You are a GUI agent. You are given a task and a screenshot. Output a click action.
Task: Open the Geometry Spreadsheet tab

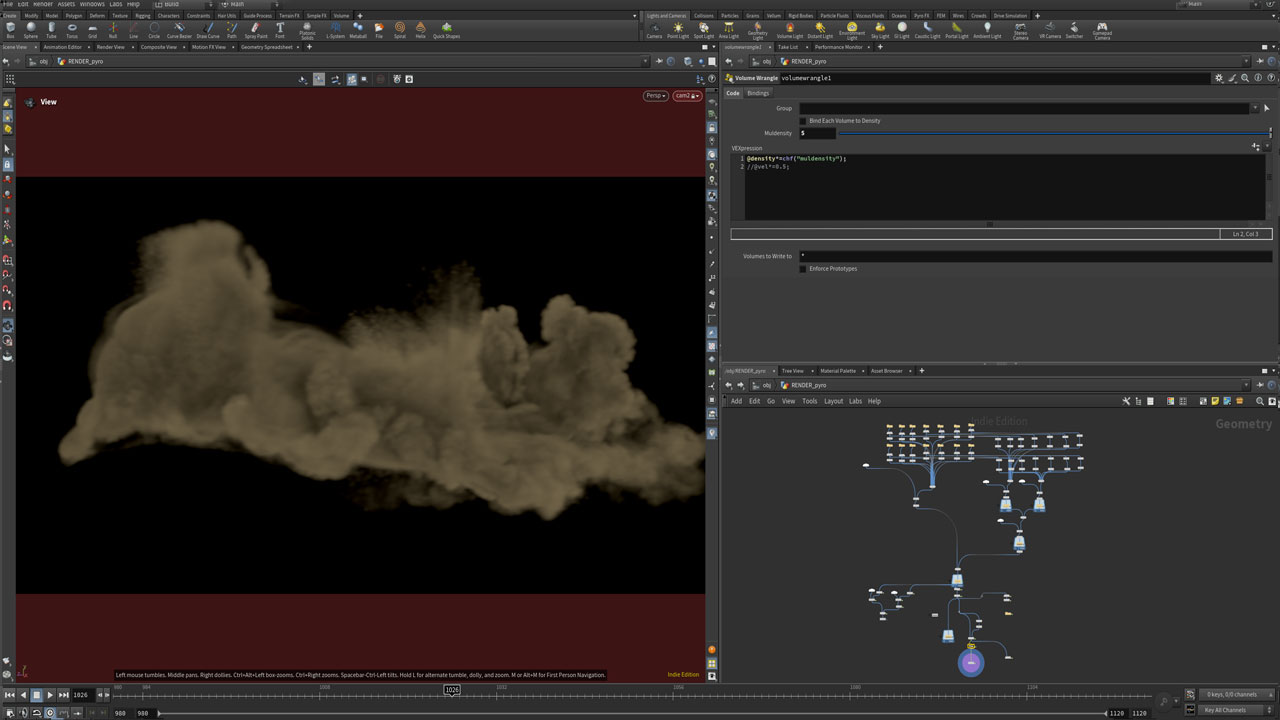coord(267,47)
